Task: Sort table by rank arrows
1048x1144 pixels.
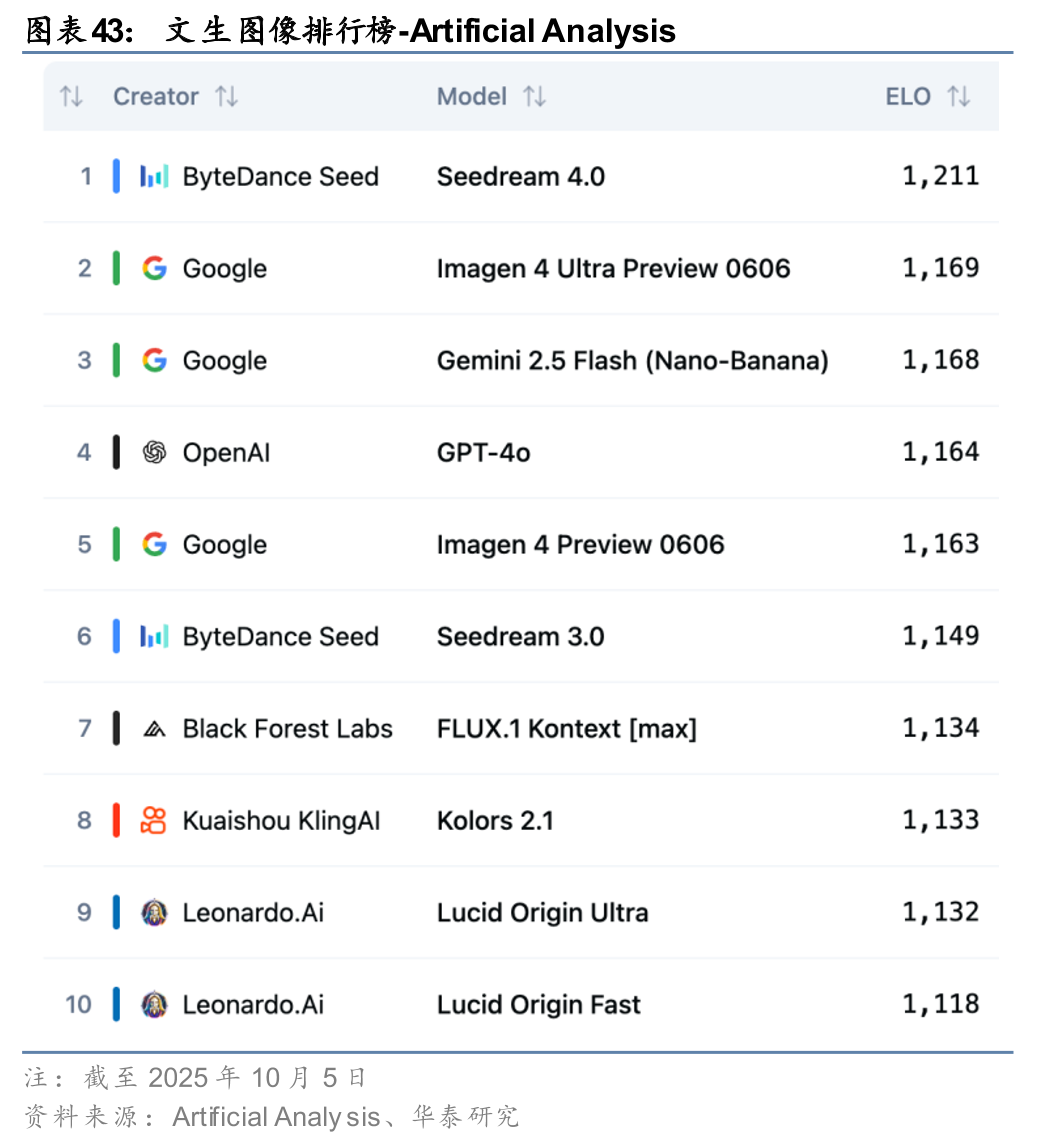Action: (71, 97)
